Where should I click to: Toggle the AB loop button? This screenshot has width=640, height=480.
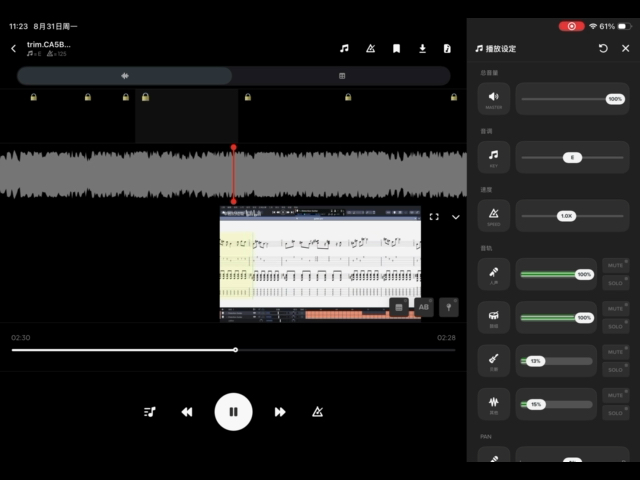point(424,307)
